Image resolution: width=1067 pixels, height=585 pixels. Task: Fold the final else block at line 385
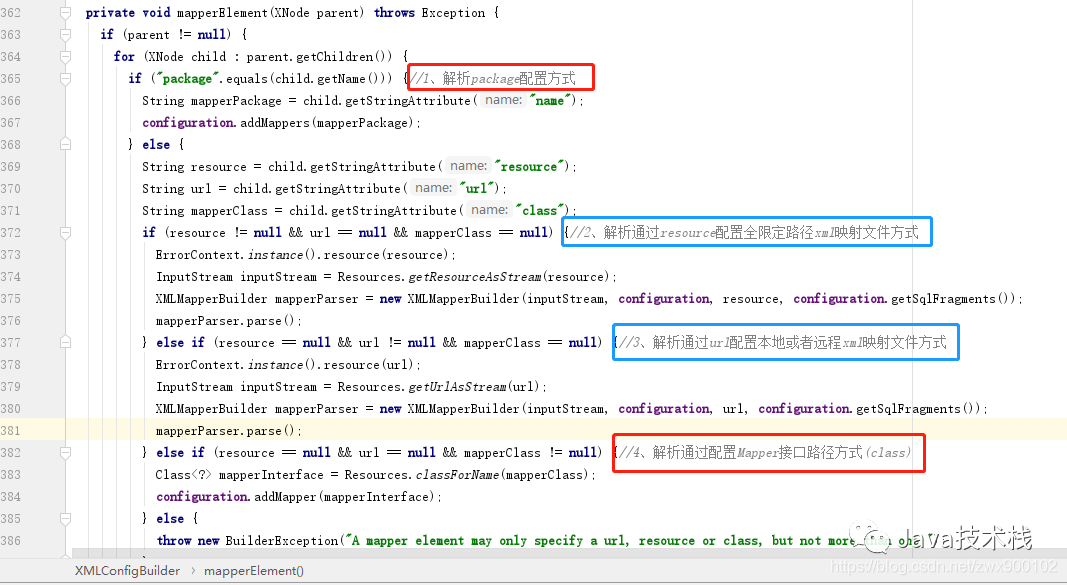point(65,518)
